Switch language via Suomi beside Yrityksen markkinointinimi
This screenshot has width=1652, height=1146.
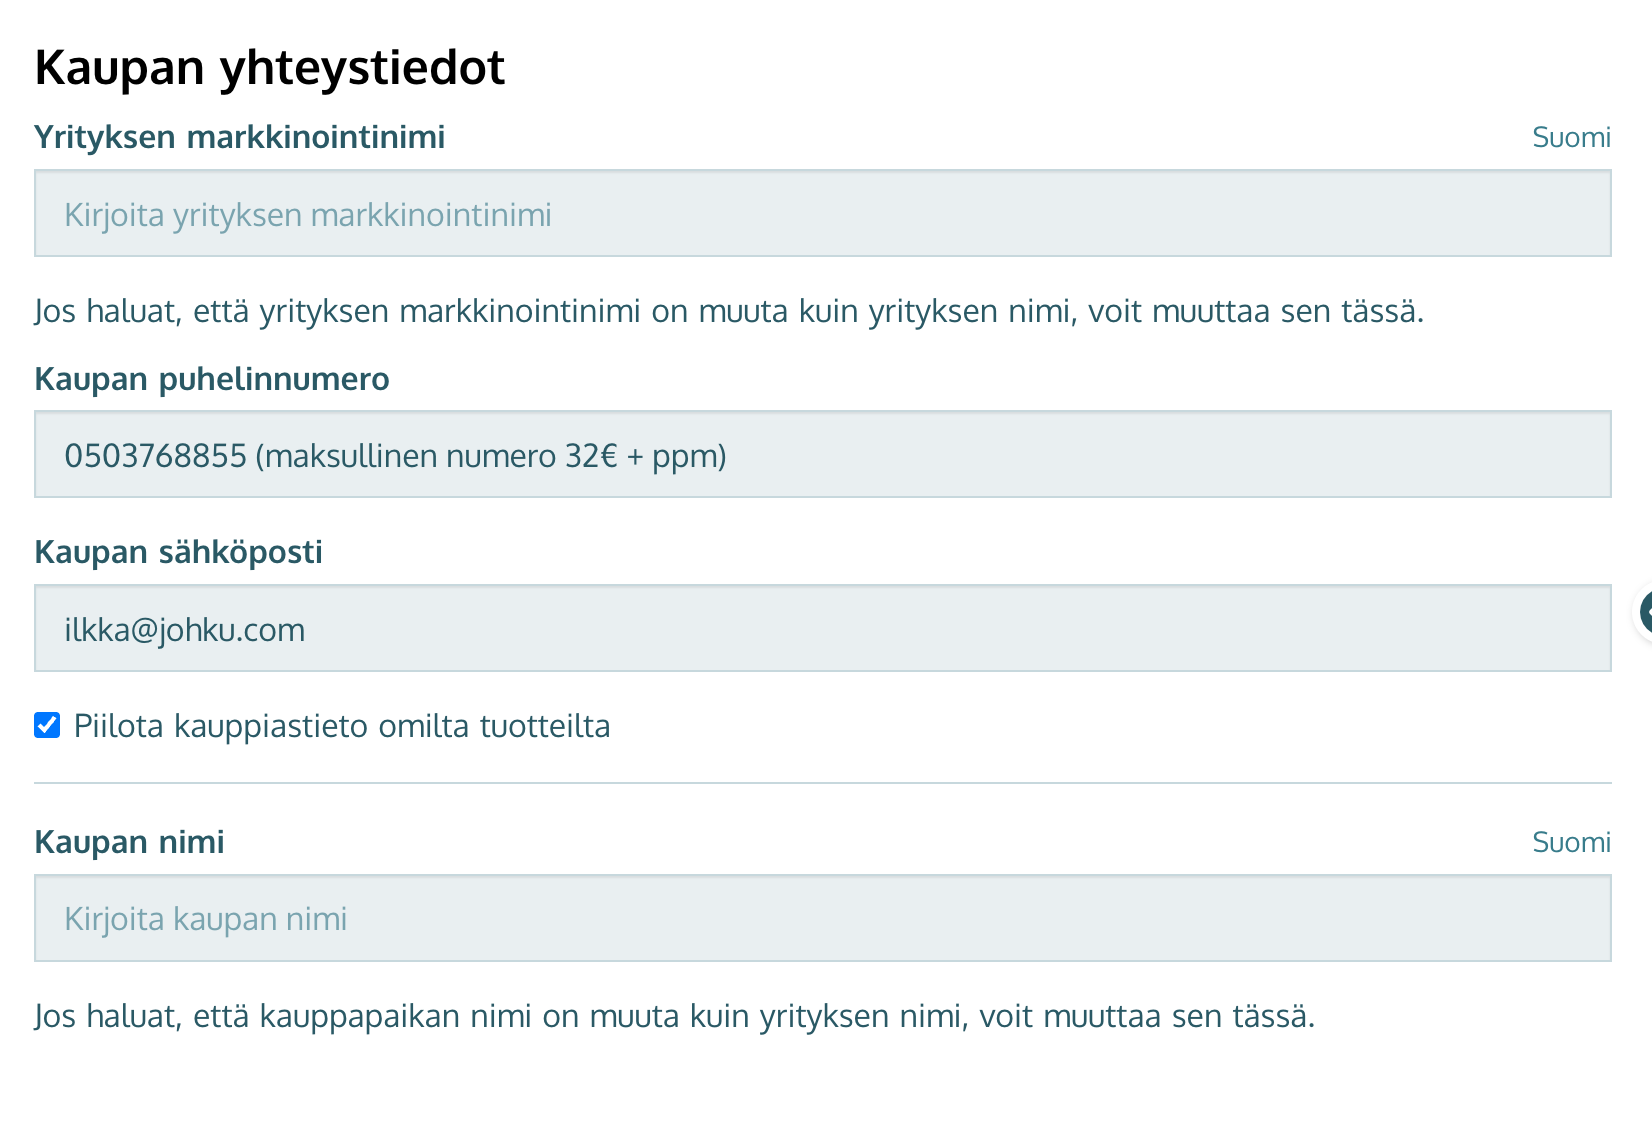1571,138
